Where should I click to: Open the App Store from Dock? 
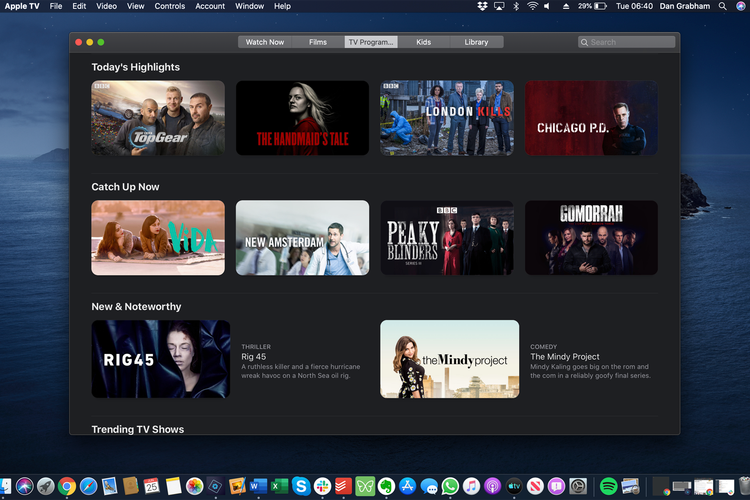coord(408,487)
